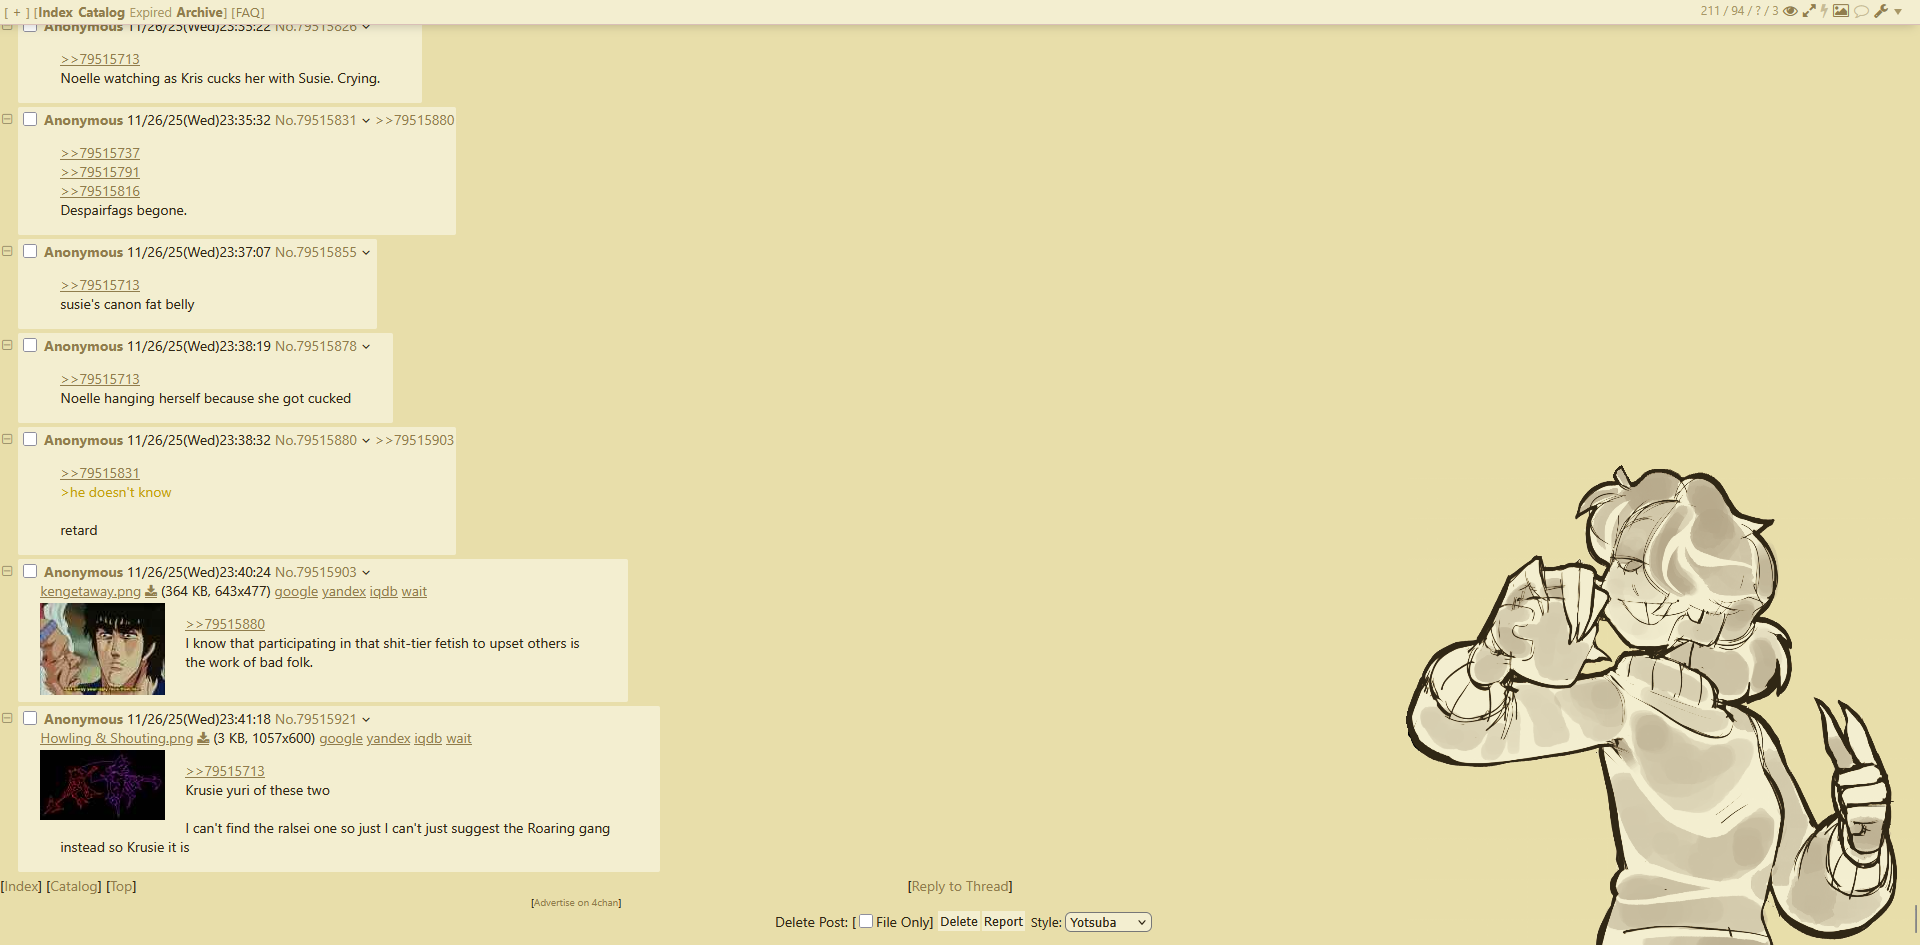Screen dimensions: 1920x945
Task: Tick the checkbox for post No.79515903
Action: pos(30,571)
